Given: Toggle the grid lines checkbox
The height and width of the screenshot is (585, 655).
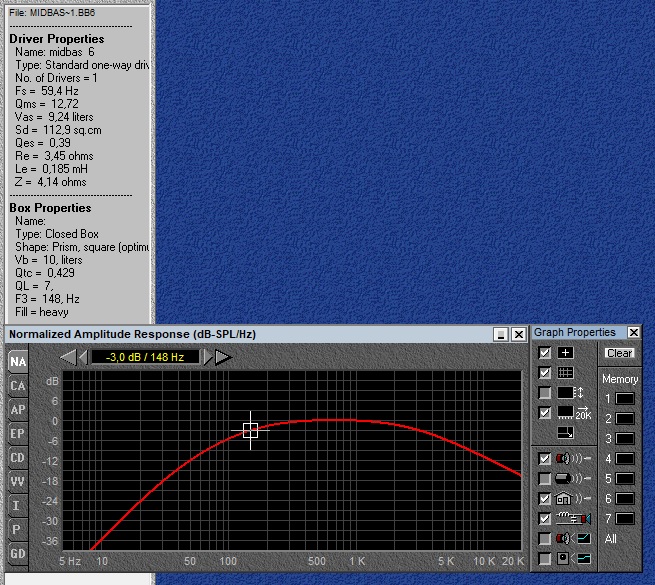Looking at the screenshot, I should tap(545, 373).
